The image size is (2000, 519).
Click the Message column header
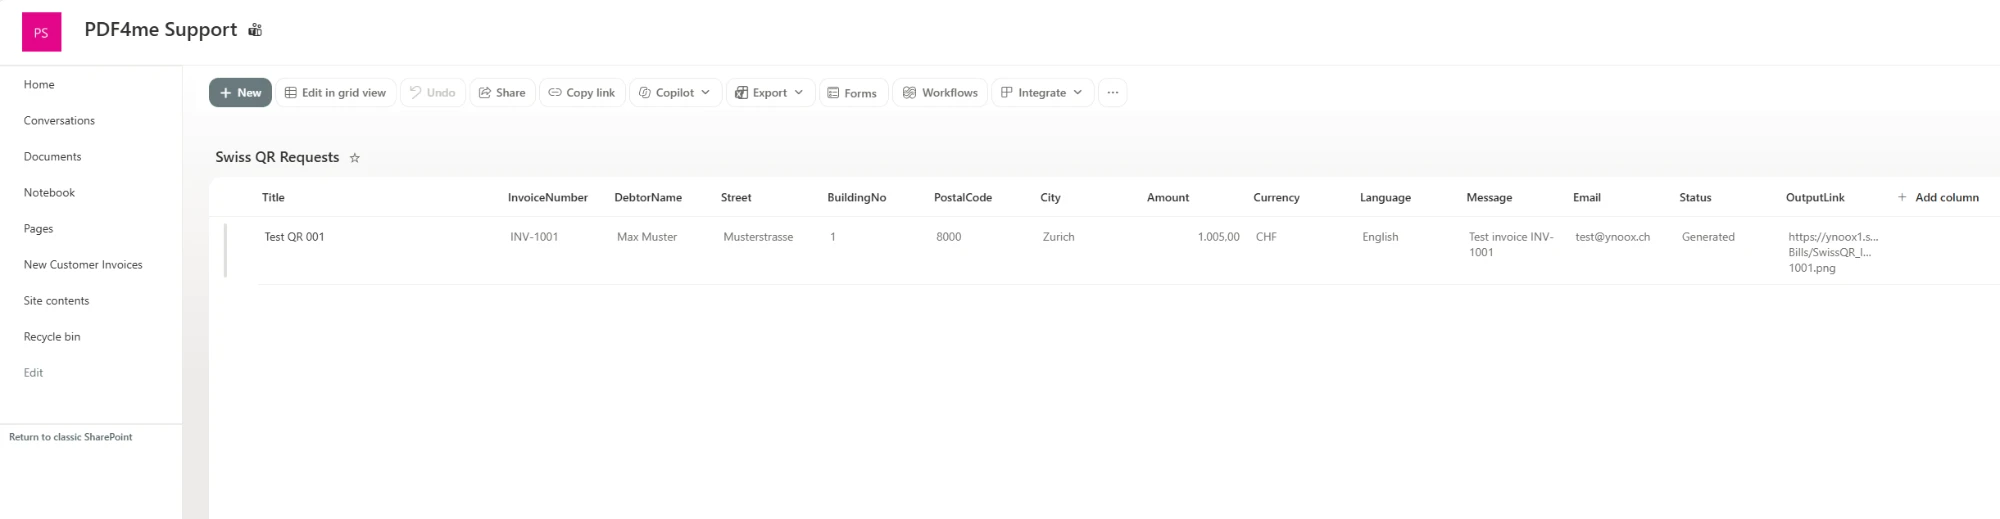[1489, 198]
